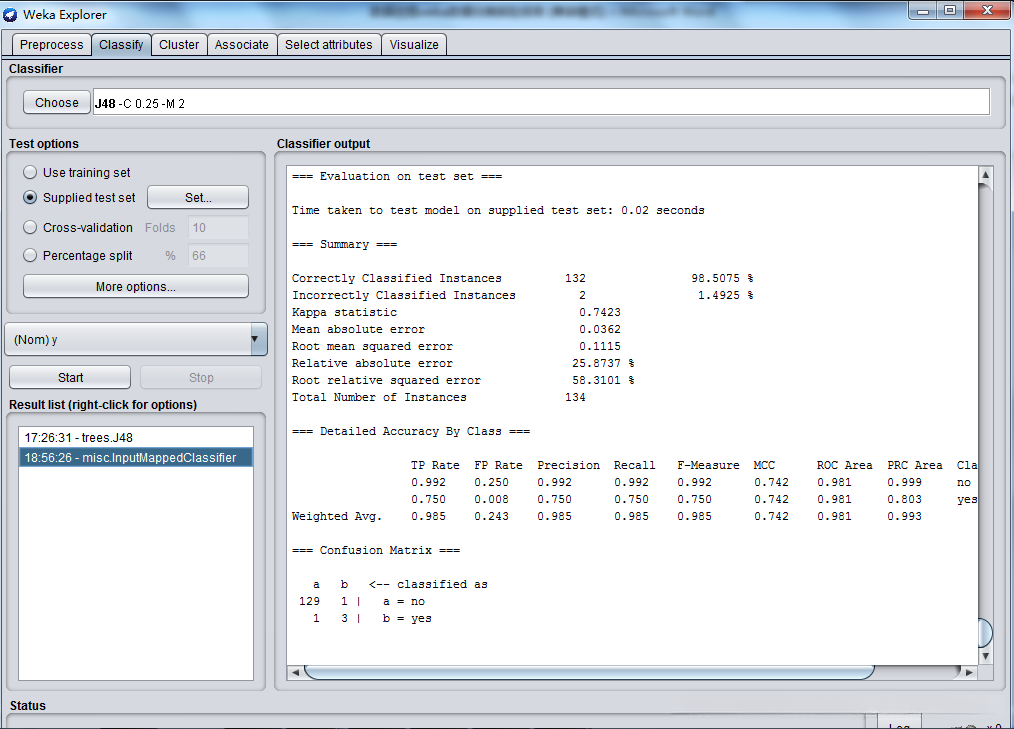The height and width of the screenshot is (729, 1014).
Task: Click the horizontal scrollbar left arrow
Action: [x=296, y=673]
